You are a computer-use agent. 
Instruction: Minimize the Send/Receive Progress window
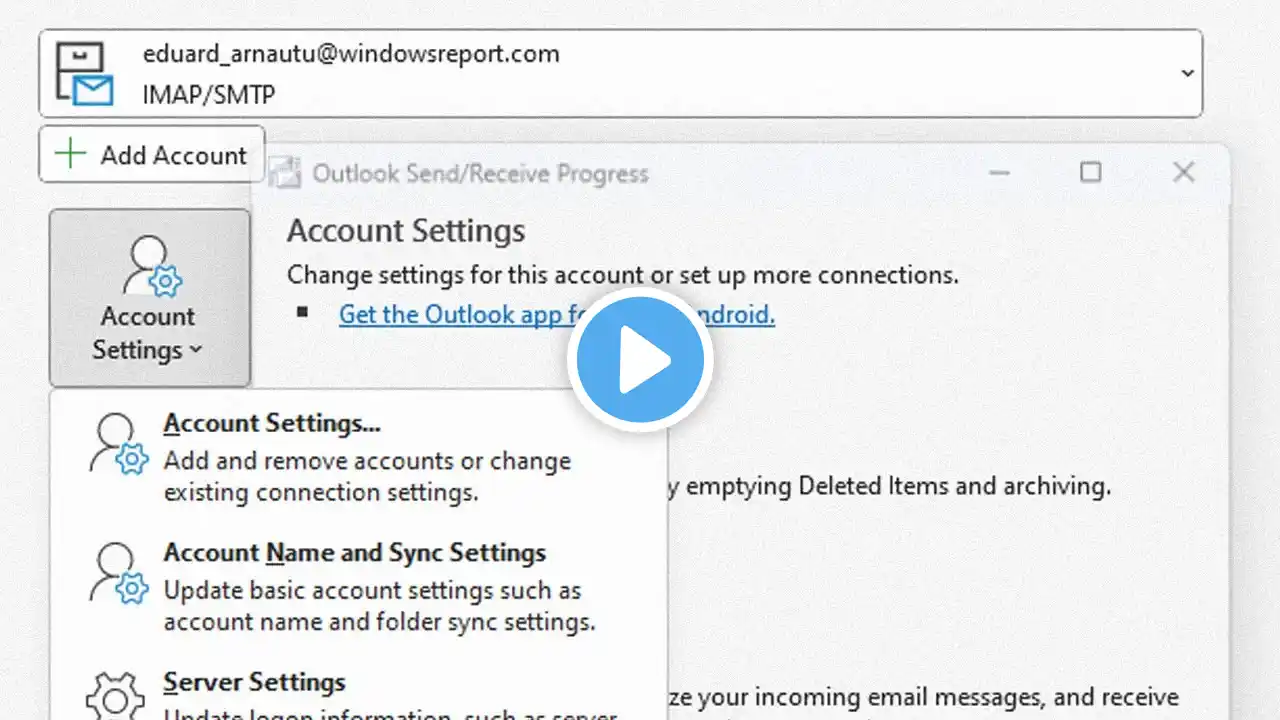(x=999, y=172)
